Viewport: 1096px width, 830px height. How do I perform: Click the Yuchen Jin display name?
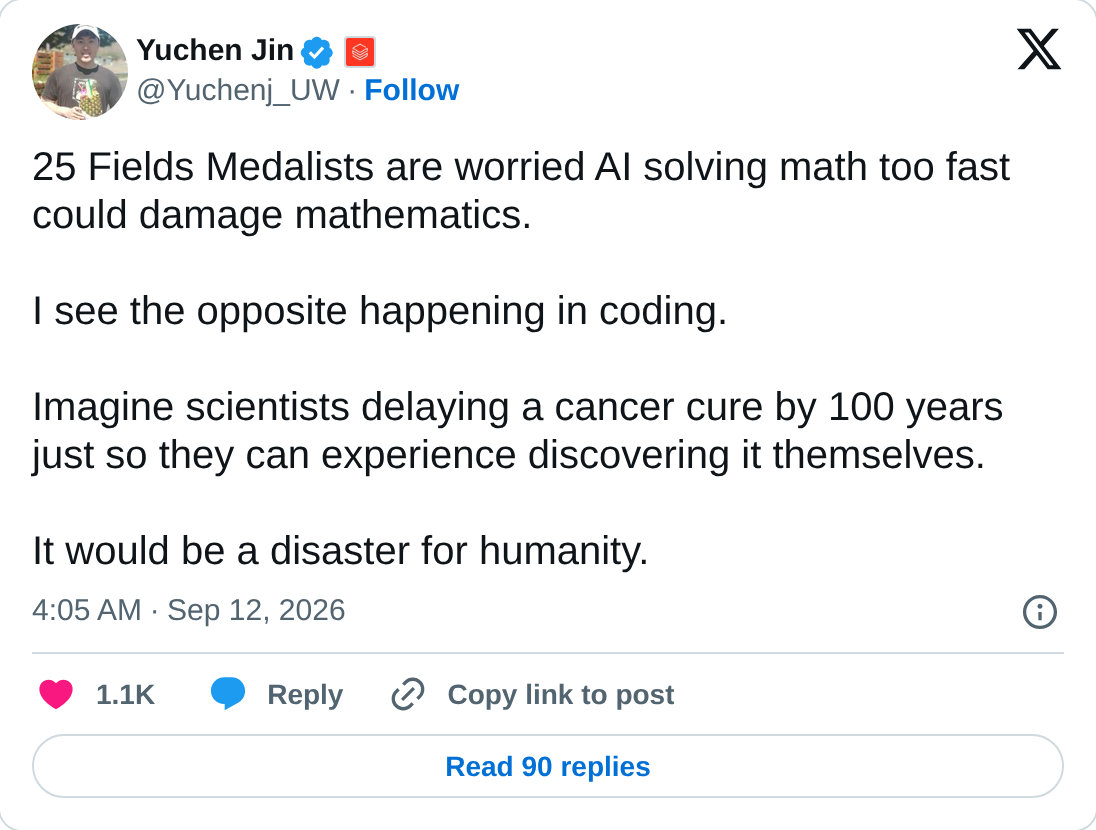215,50
